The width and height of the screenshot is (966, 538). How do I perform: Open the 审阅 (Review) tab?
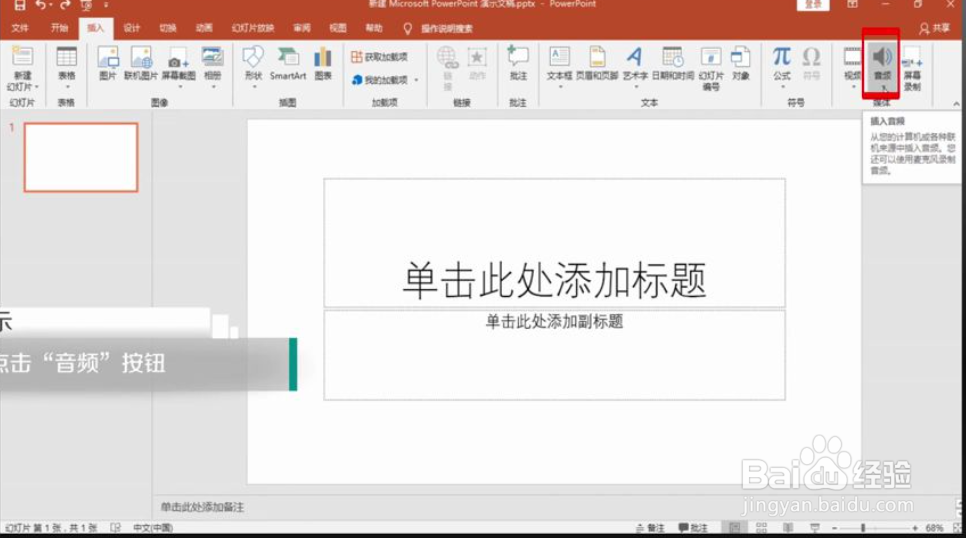tap(302, 28)
